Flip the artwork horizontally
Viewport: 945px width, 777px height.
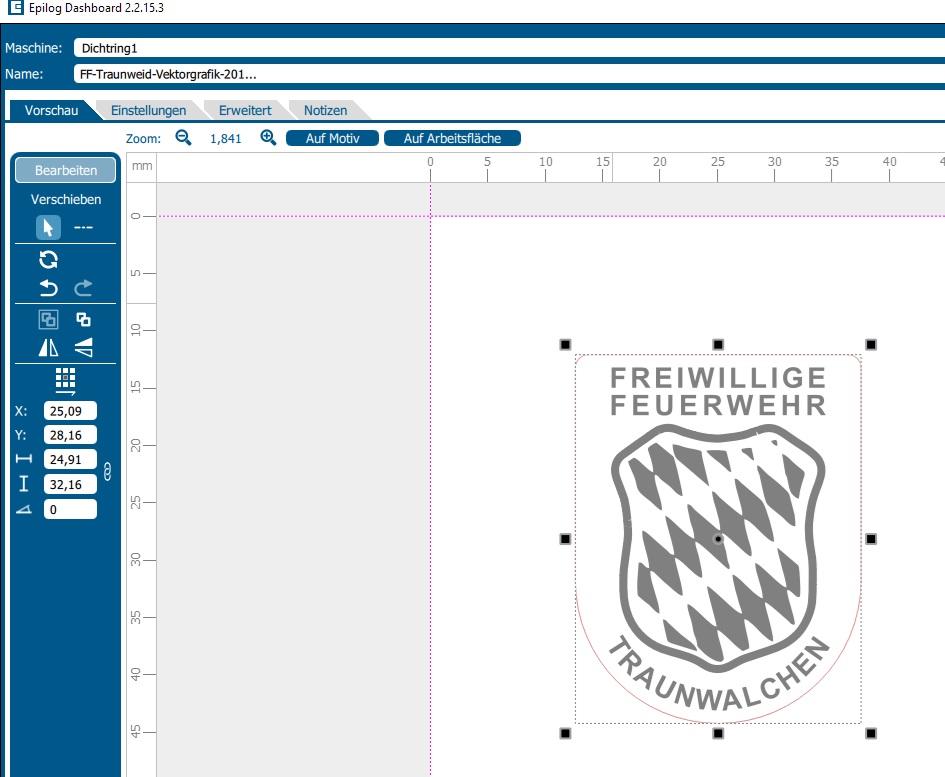(x=48, y=347)
